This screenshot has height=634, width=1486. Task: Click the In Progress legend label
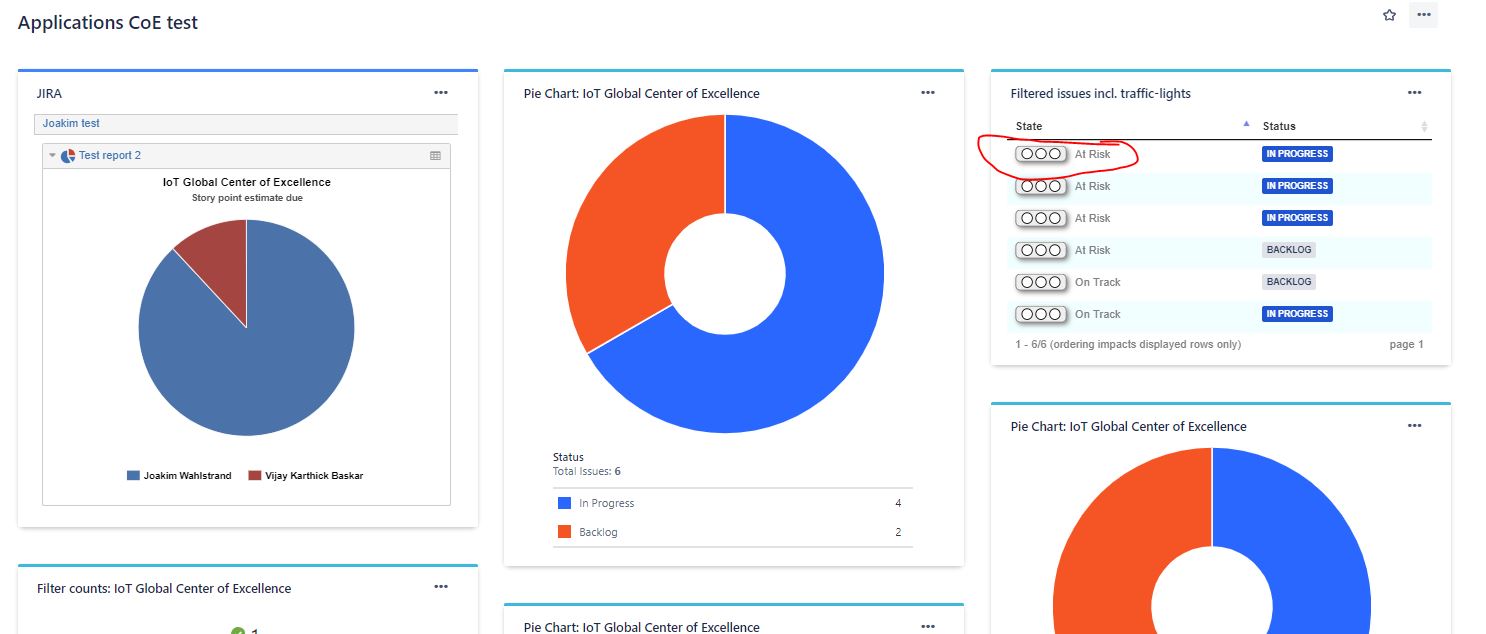(x=607, y=503)
